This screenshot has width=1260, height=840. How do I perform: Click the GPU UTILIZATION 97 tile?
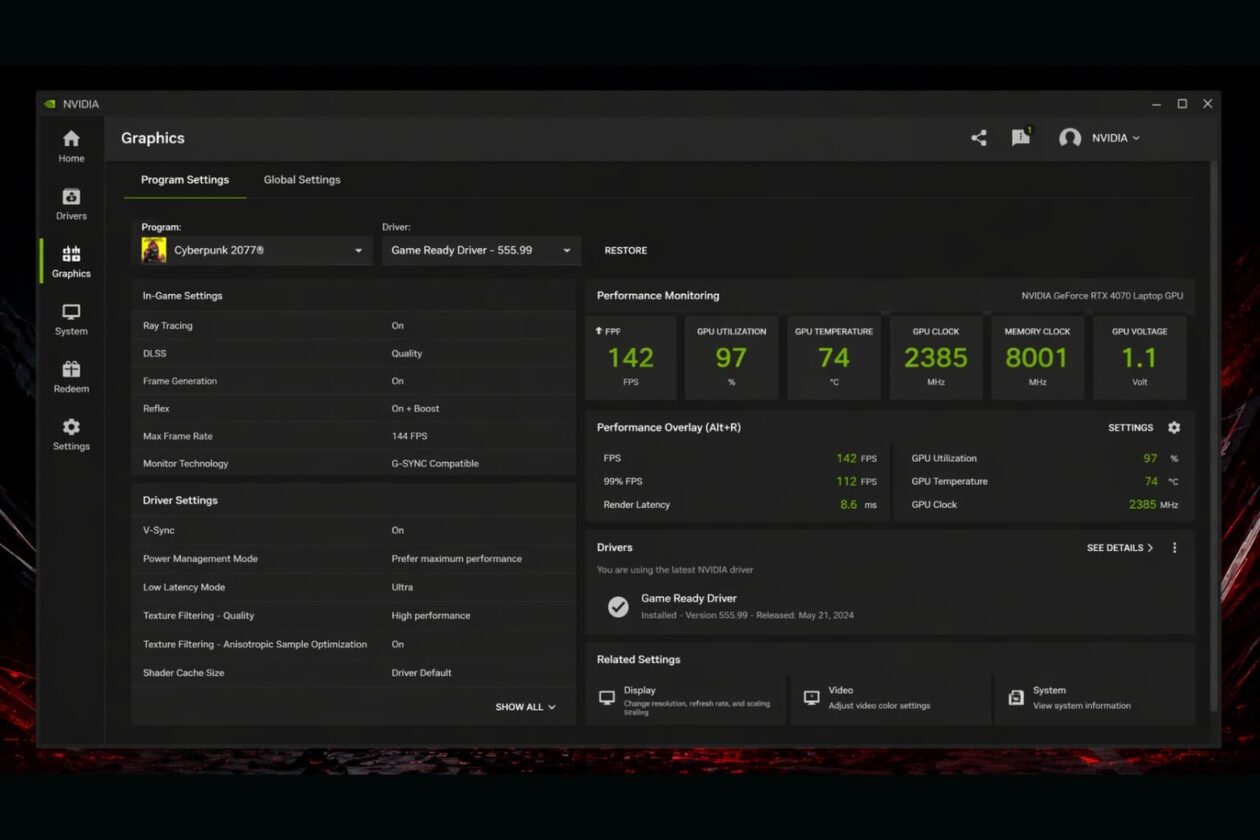[732, 358]
